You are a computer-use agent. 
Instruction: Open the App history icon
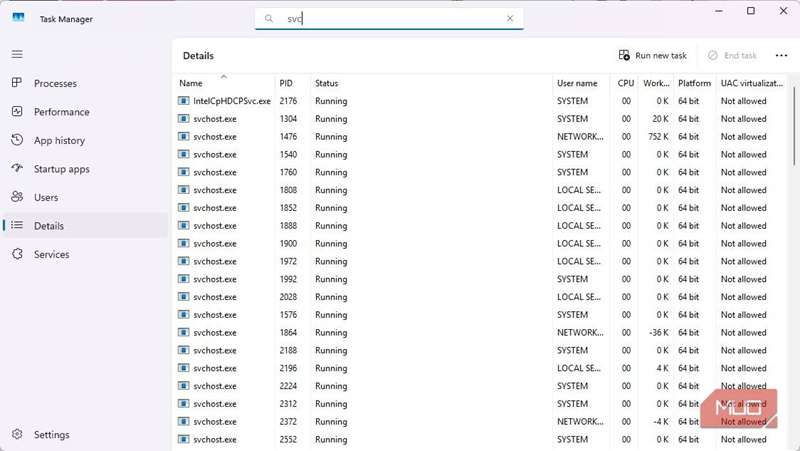pyautogui.click(x=17, y=140)
